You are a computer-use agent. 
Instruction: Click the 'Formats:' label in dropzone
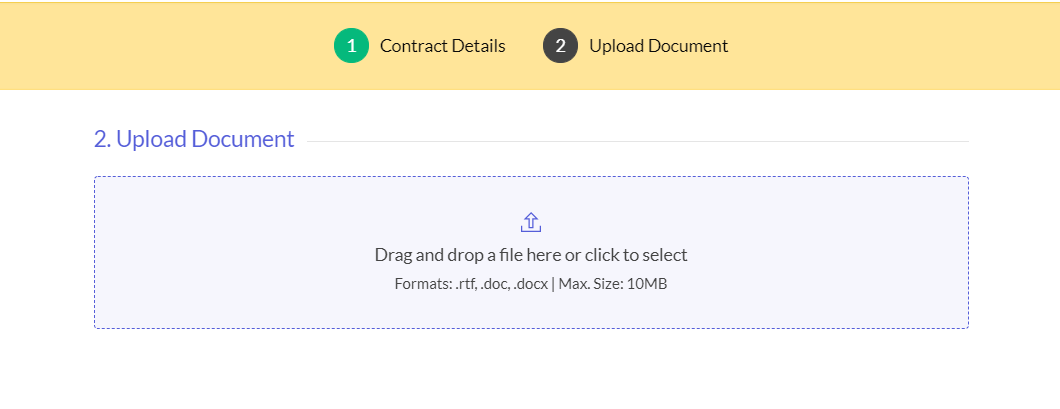424,284
